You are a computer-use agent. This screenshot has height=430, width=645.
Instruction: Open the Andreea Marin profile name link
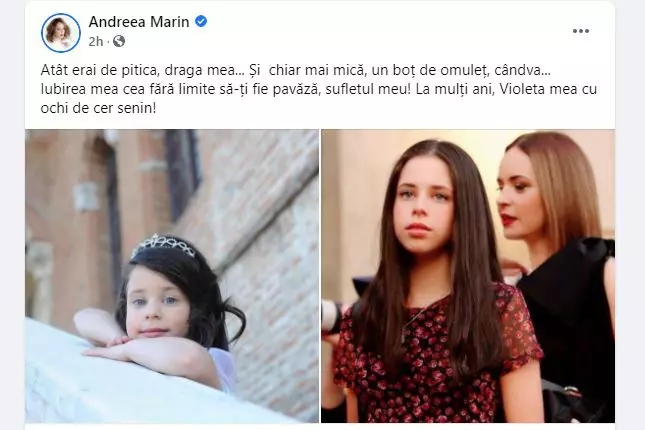(139, 22)
